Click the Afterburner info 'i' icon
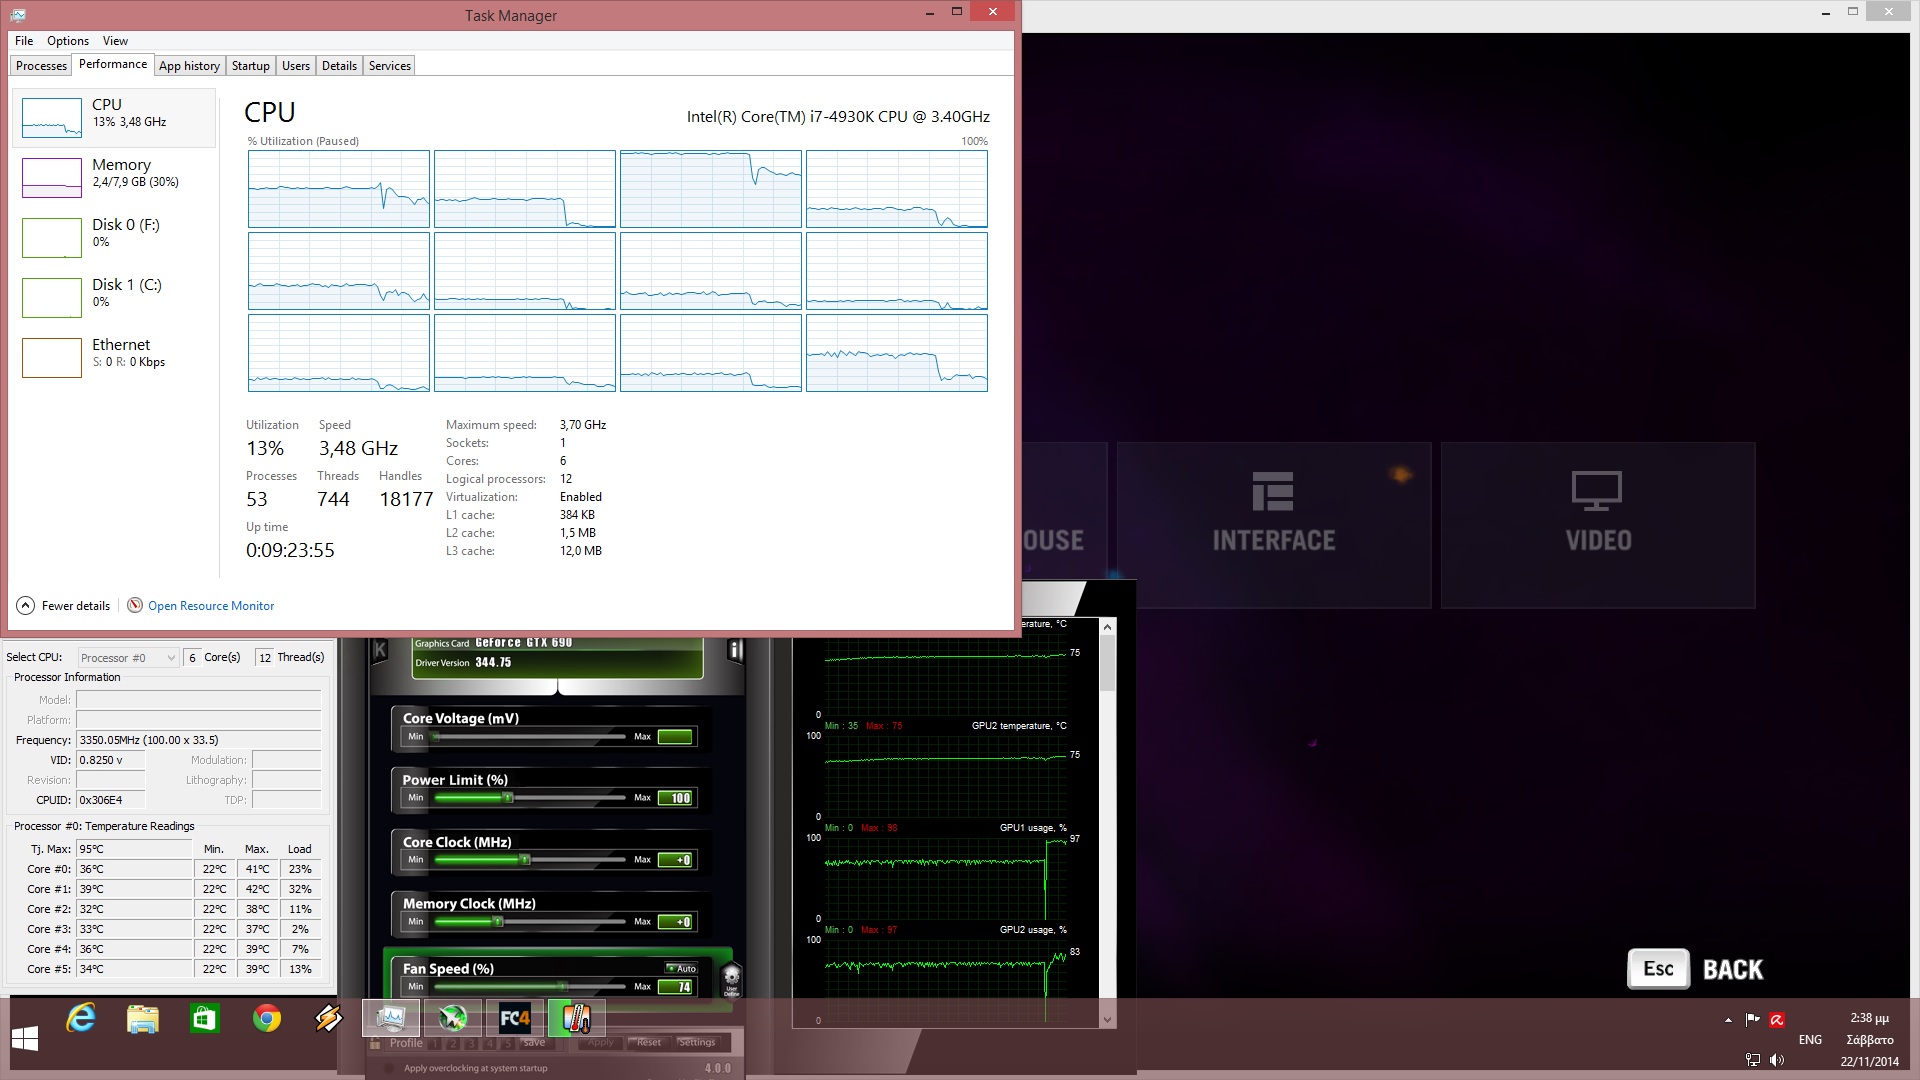1920x1080 pixels. [x=735, y=651]
